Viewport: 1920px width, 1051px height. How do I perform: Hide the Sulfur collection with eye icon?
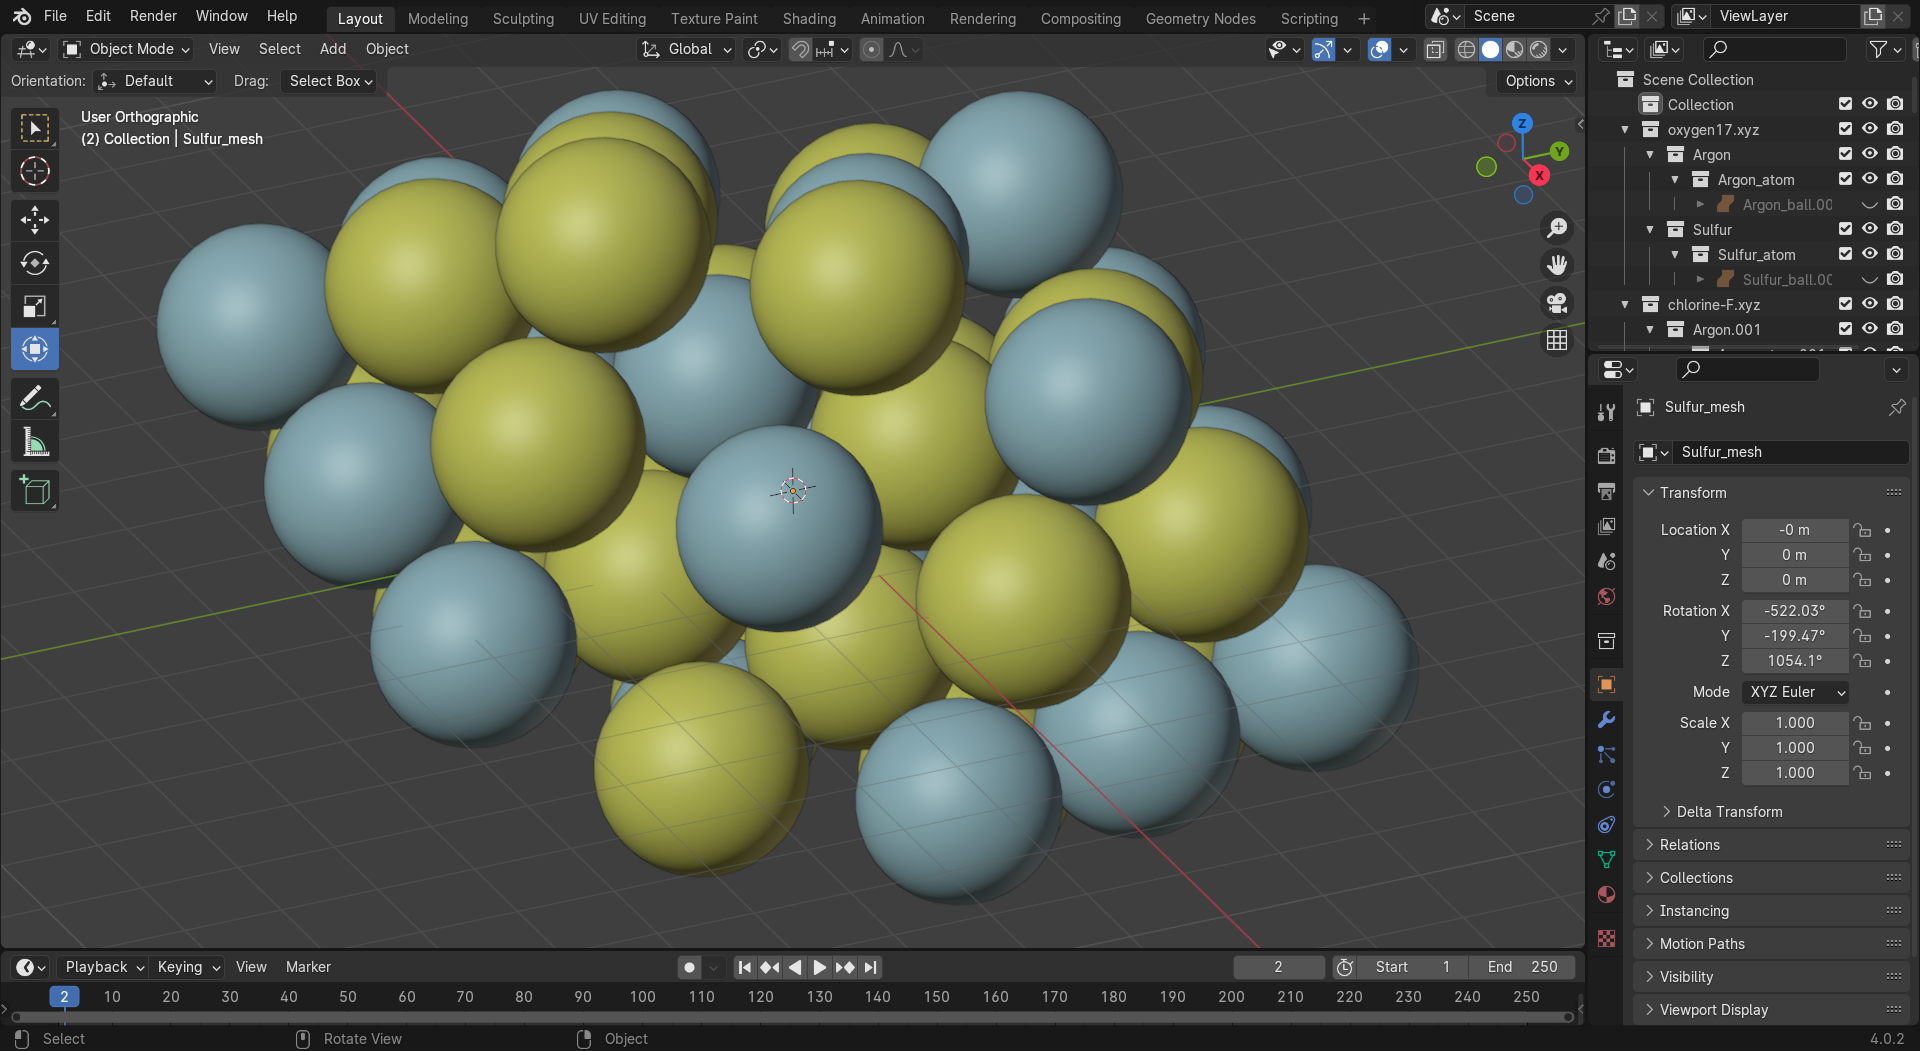(1869, 229)
